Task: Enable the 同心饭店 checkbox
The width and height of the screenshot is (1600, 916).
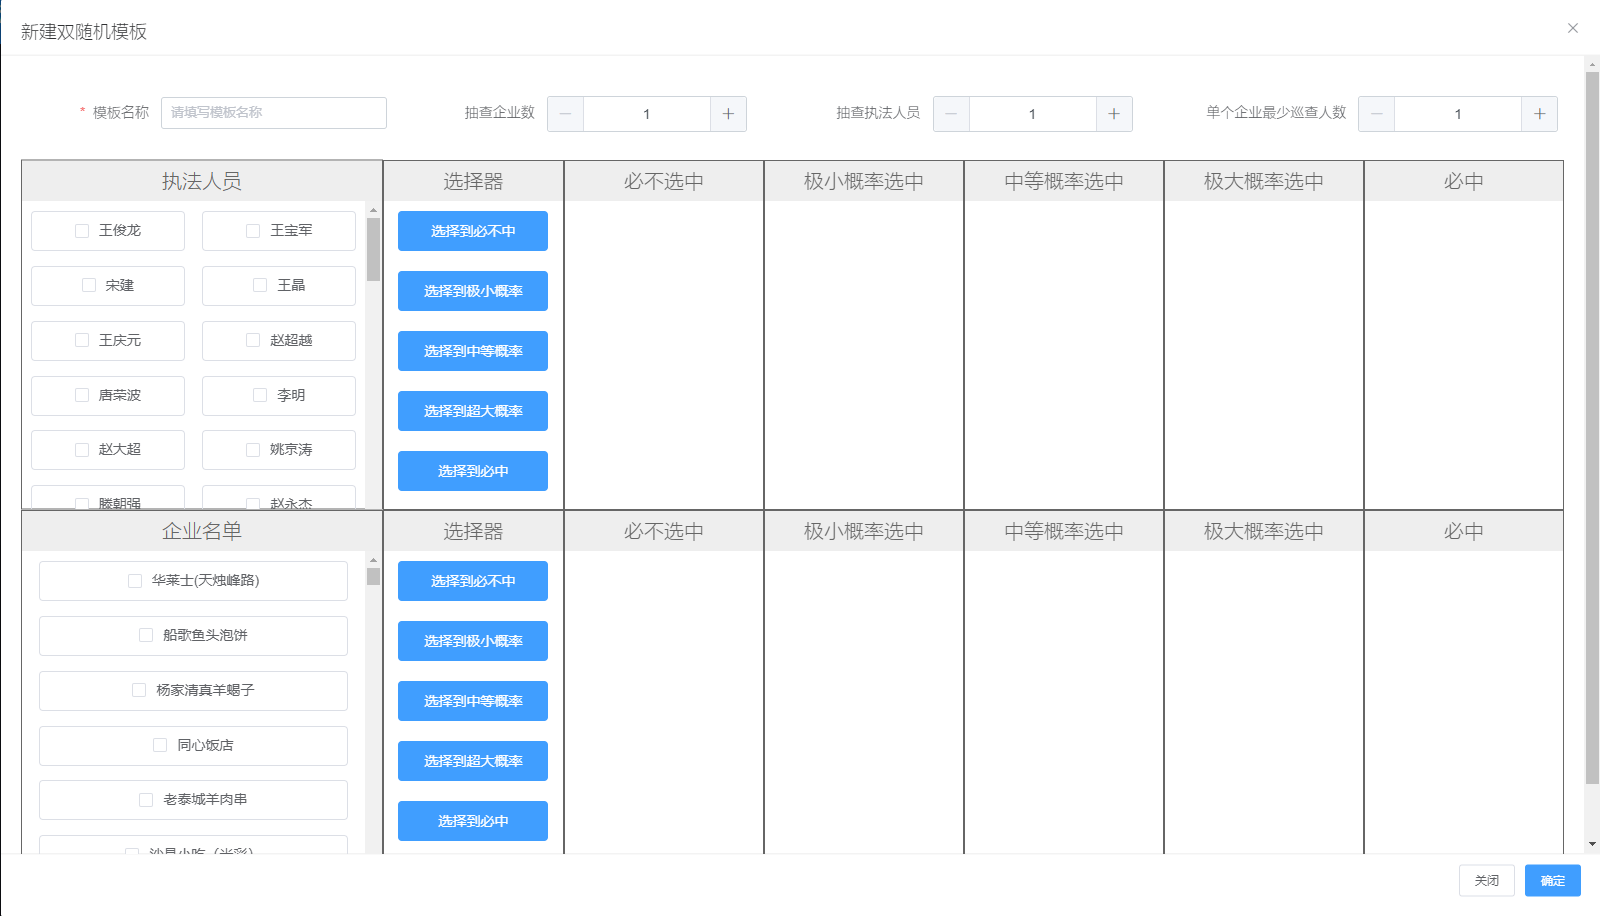Action: (x=160, y=745)
